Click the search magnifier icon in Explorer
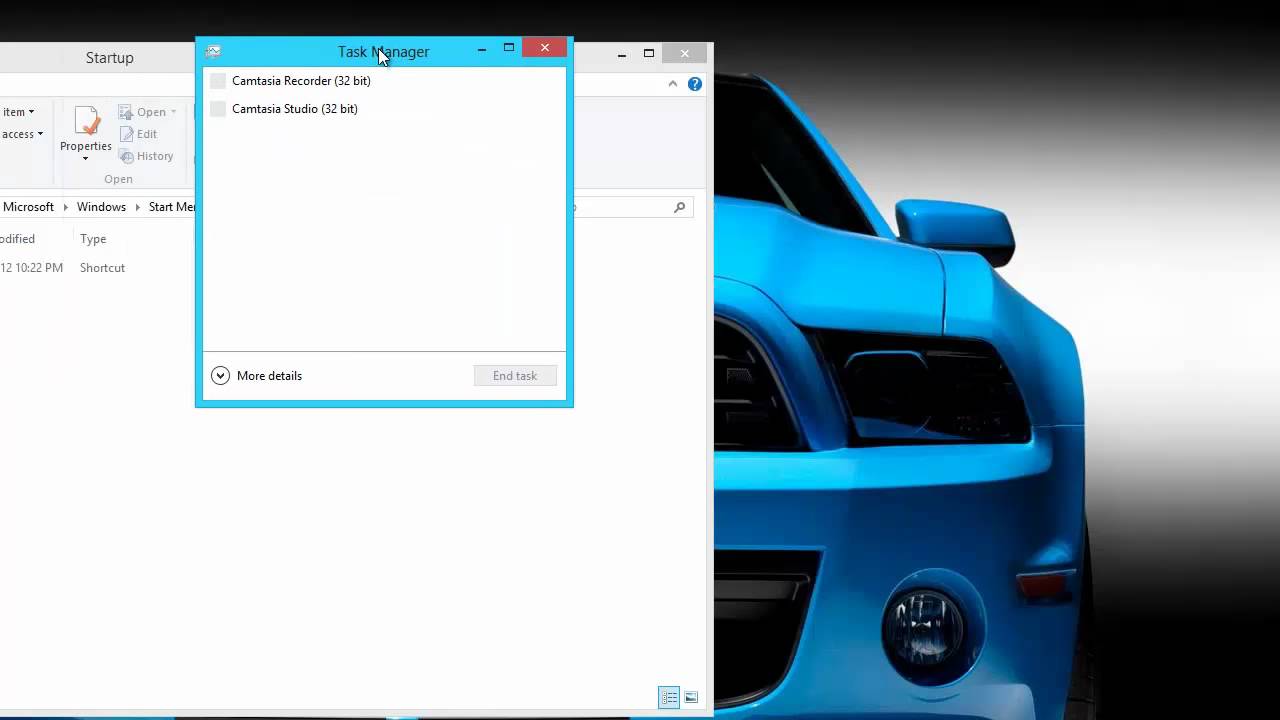Image resolution: width=1280 pixels, height=720 pixels. [680, 207]
